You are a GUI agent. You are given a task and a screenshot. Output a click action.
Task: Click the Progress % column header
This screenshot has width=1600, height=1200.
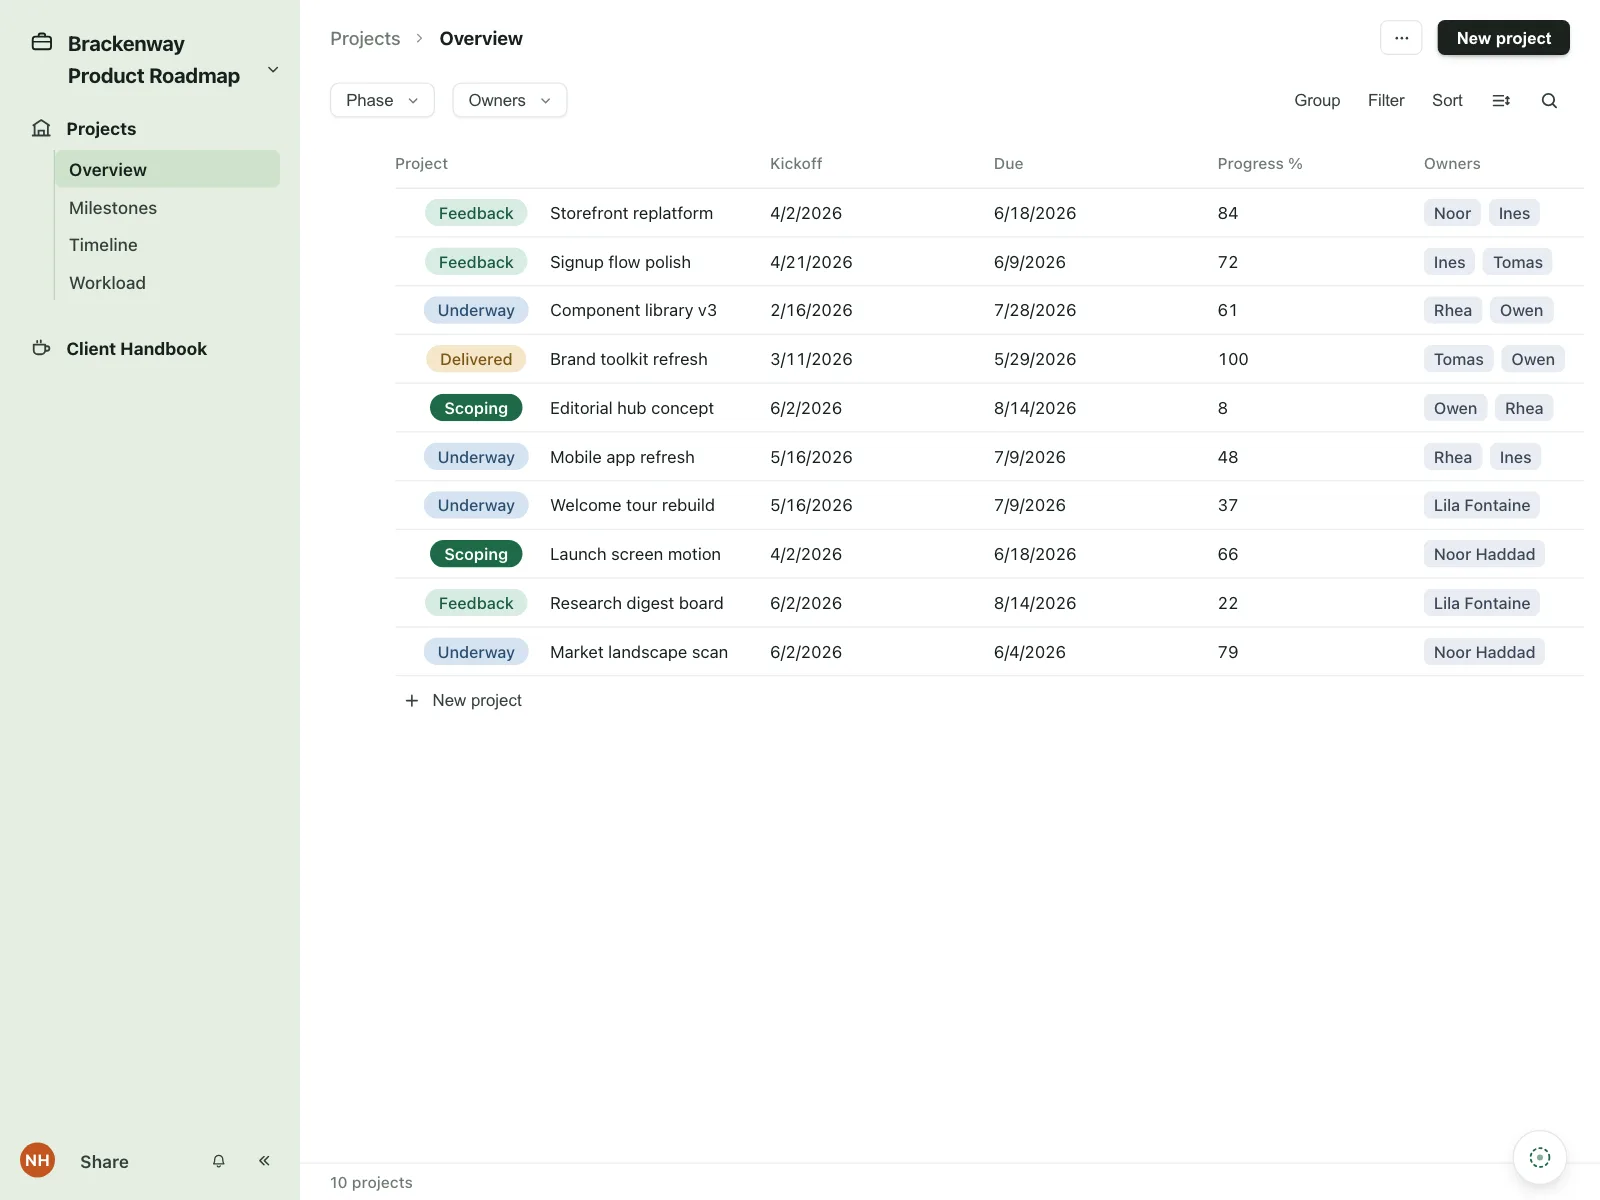(x=1260, y=163)
